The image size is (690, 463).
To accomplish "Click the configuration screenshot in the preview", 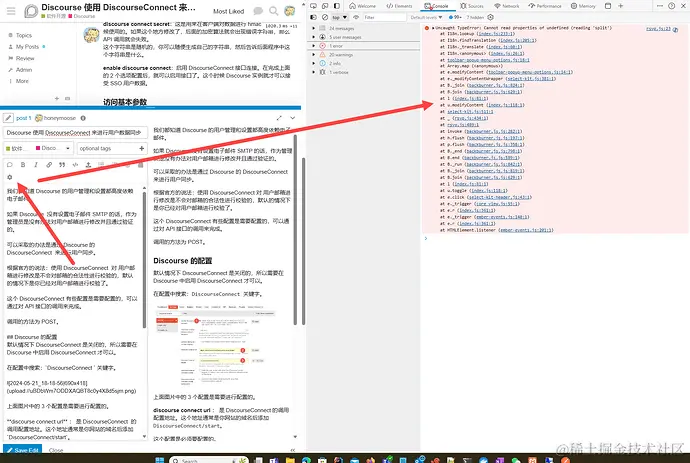I will tap(216, 345).
